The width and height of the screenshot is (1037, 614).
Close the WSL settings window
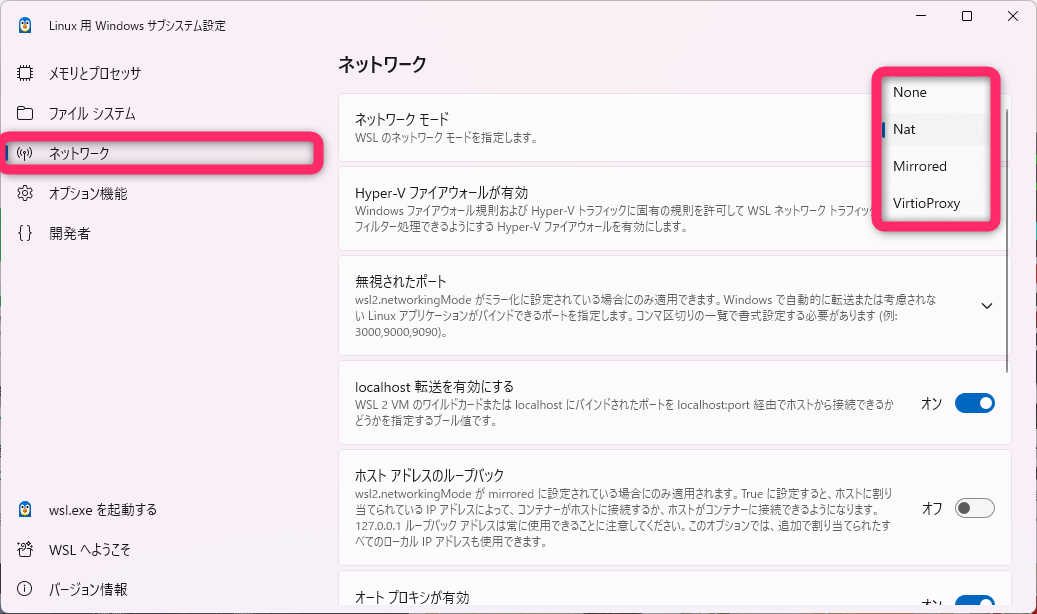1013,16
